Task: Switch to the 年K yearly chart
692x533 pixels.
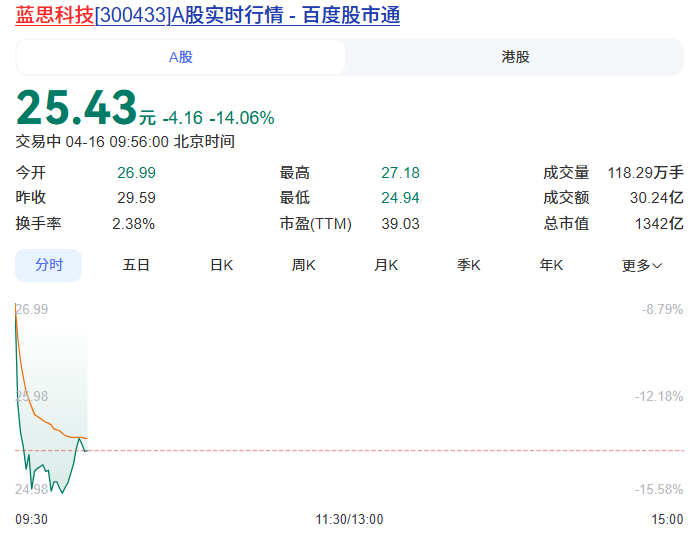Action: pos(551,265)
